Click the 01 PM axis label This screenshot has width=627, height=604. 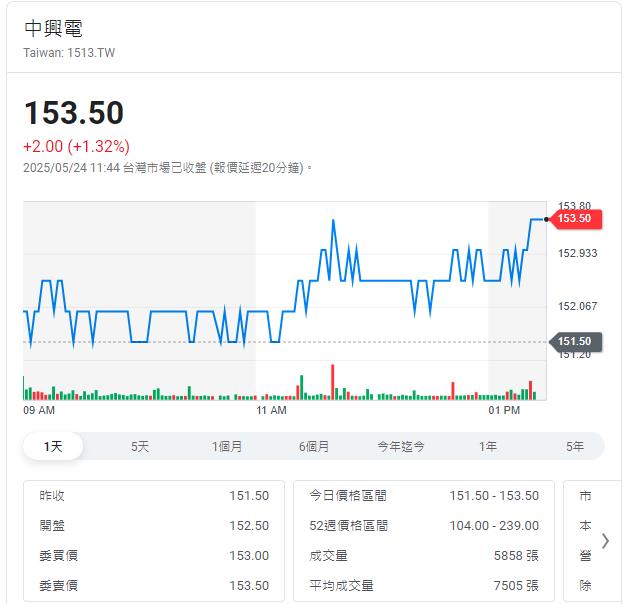click(504, 410)
